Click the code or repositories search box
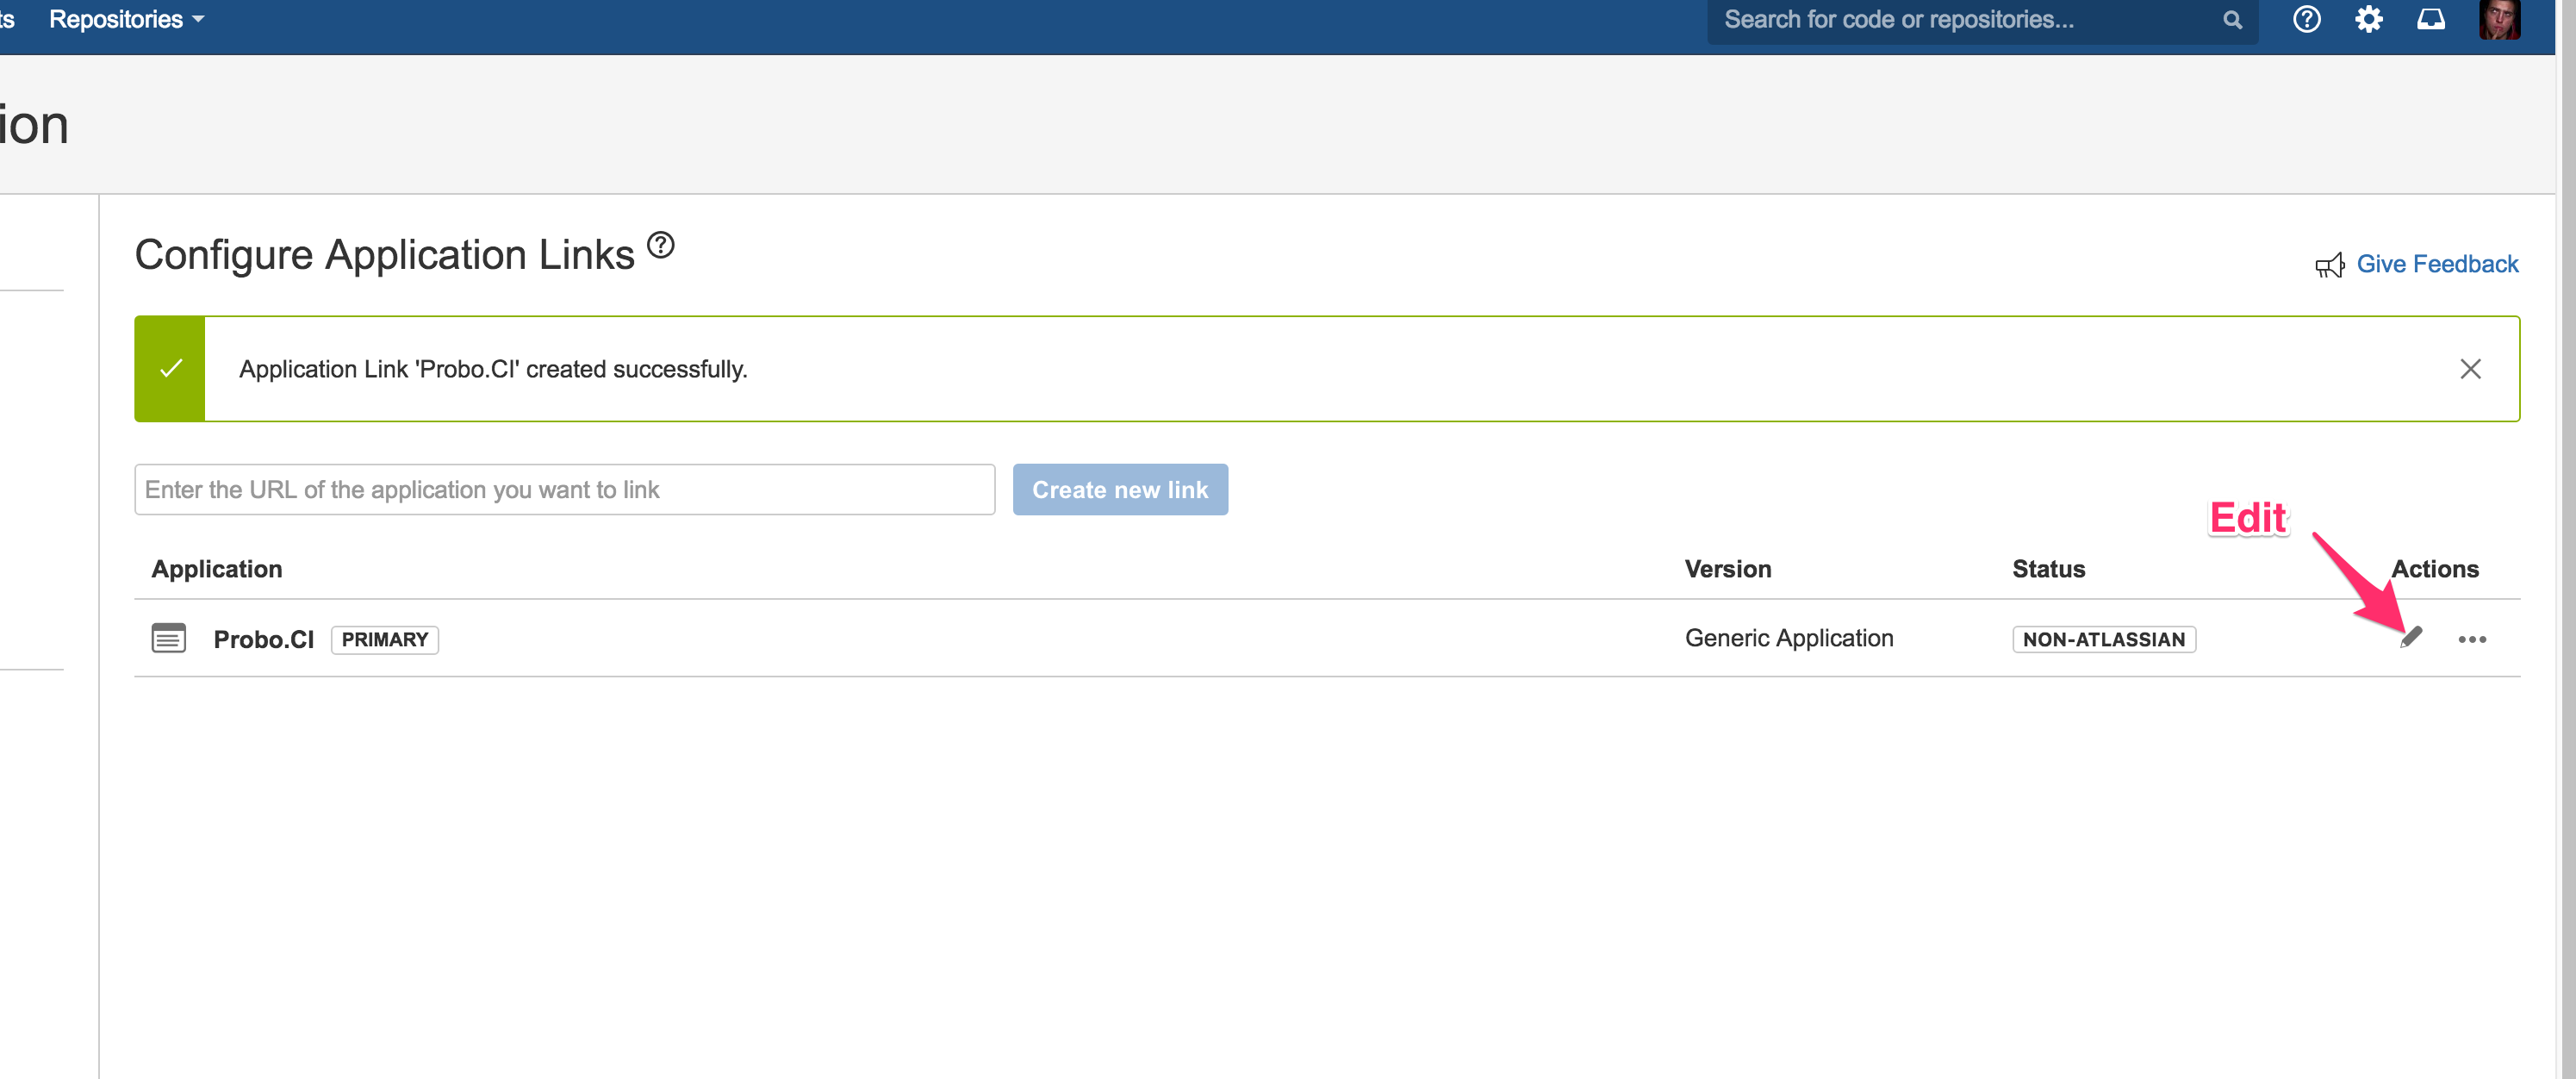 1960,20
